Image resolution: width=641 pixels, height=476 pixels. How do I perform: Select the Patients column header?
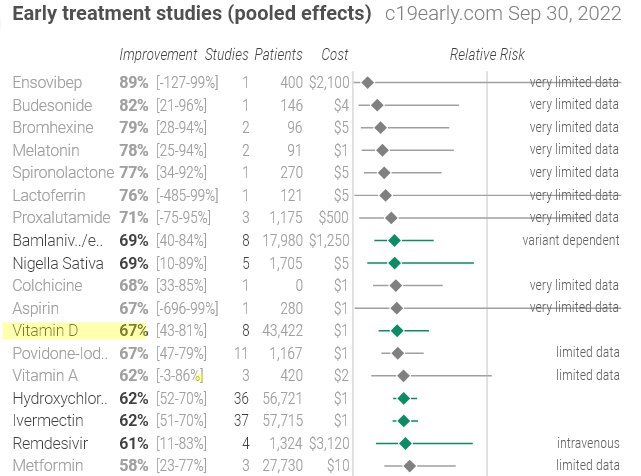click(x=279, y=54)
